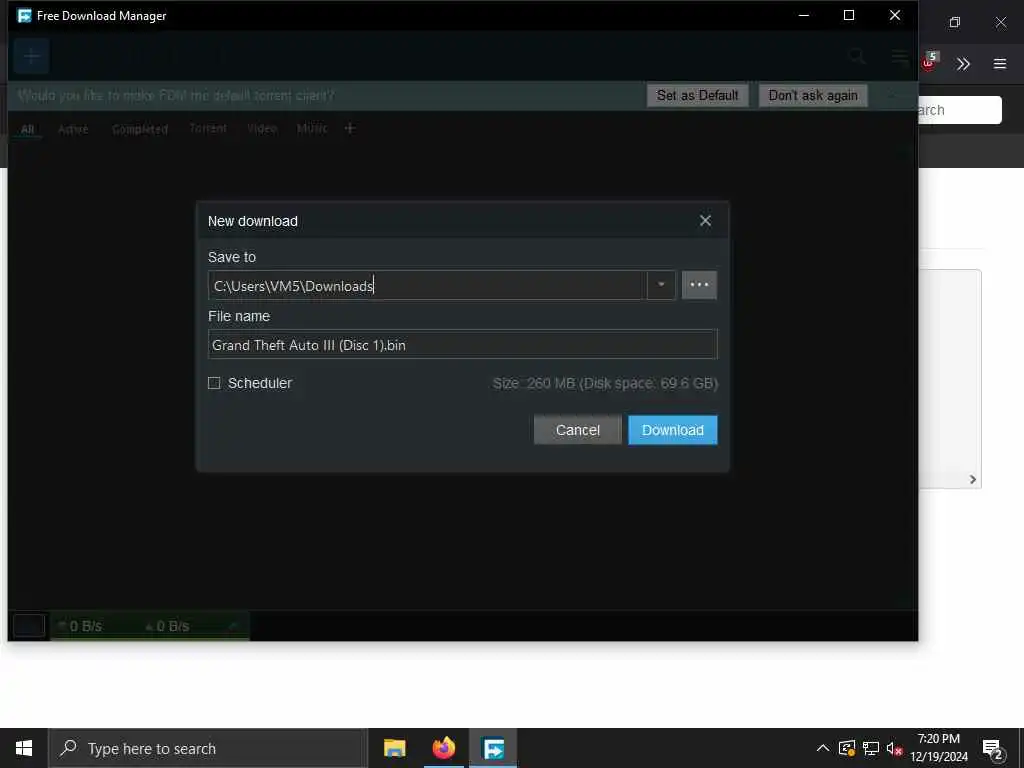Click the download speed 0 B/s indicator
The image size is (1024, 768).
[x=80, y=626]
